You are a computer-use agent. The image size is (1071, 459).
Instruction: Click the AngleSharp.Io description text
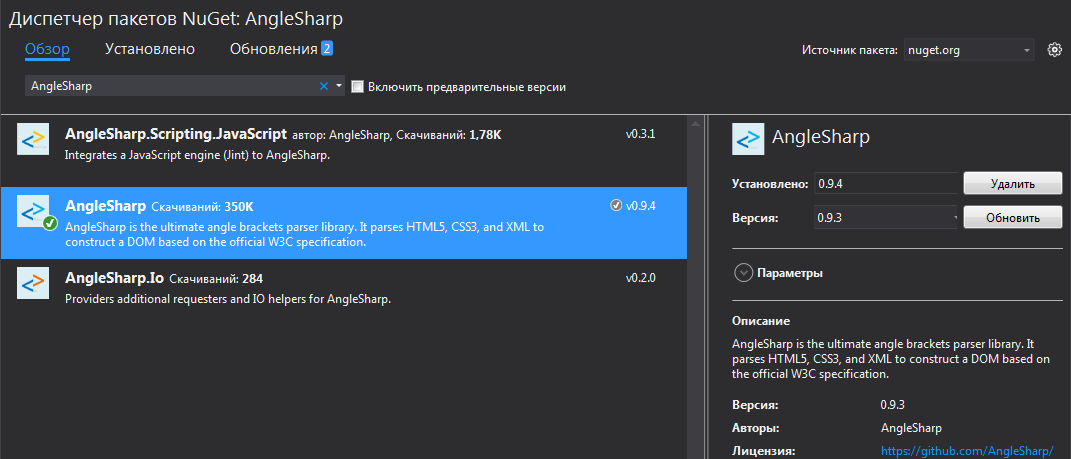click(227, 299)
